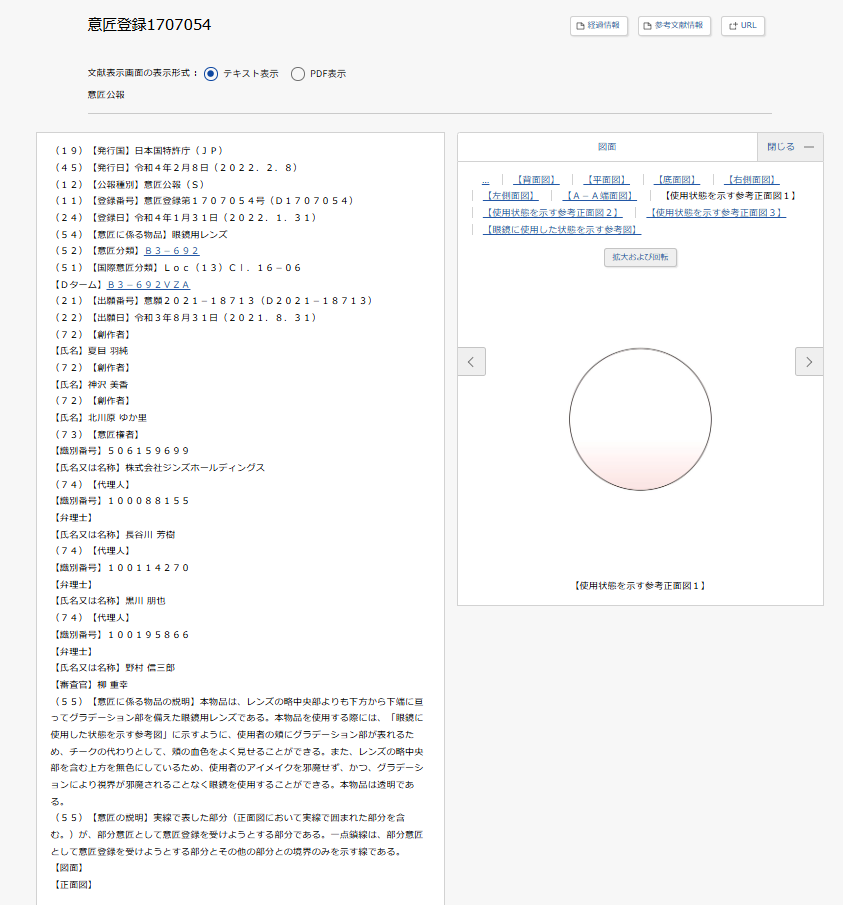Viewport: 843px width, 905px height.
Task: Click the ellipsis link for earlier drawings
Action: pyautogui.click(x=485, y=180)
